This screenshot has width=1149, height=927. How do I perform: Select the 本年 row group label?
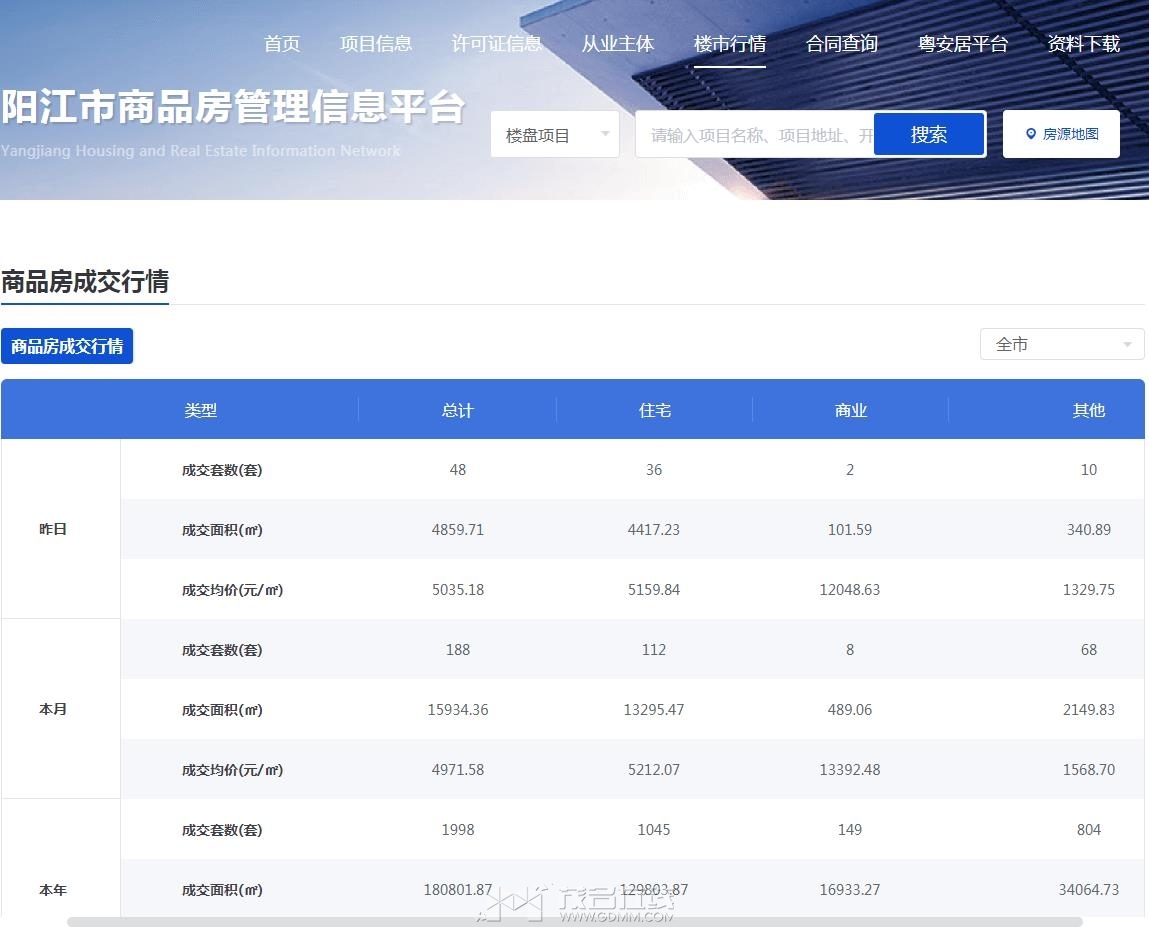click(x=53, y=890)
